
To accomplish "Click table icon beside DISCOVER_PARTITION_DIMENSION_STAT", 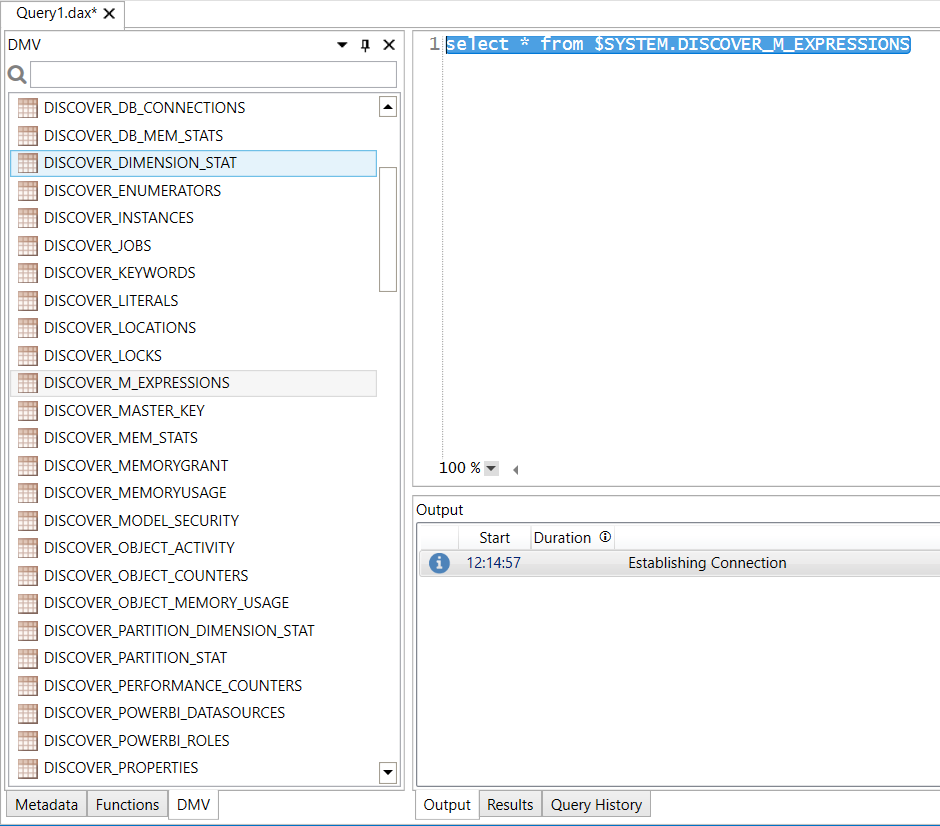I will click(x=28, y=631).
